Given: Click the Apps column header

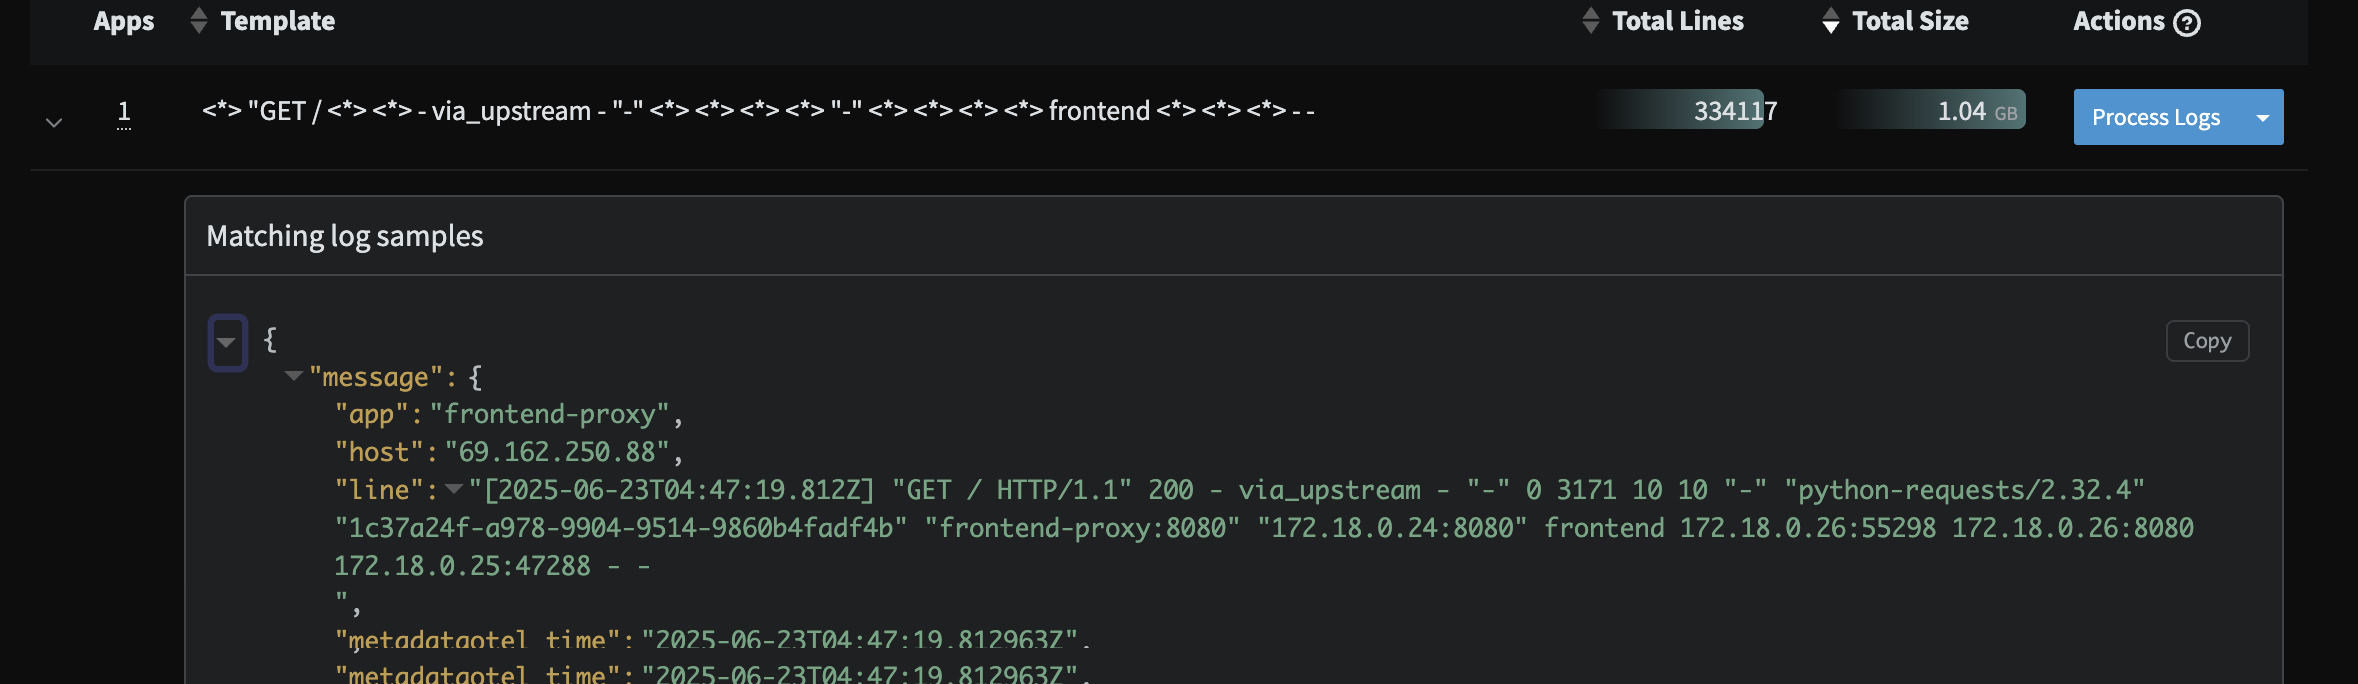Looking at the screenshot, I should pyautogui.click(x=122, y=20).
